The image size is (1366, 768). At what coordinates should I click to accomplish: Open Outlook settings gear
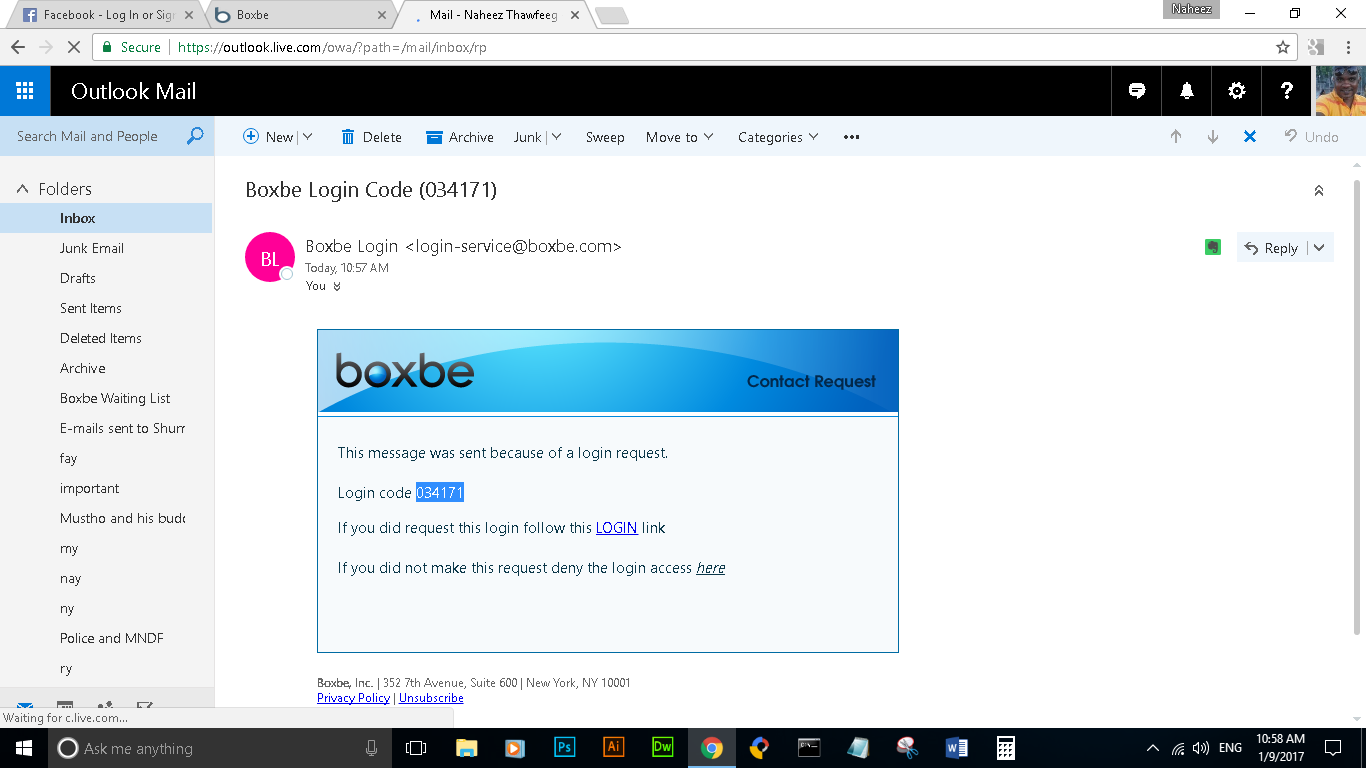pyautogui.click(x=1237, y=91)
